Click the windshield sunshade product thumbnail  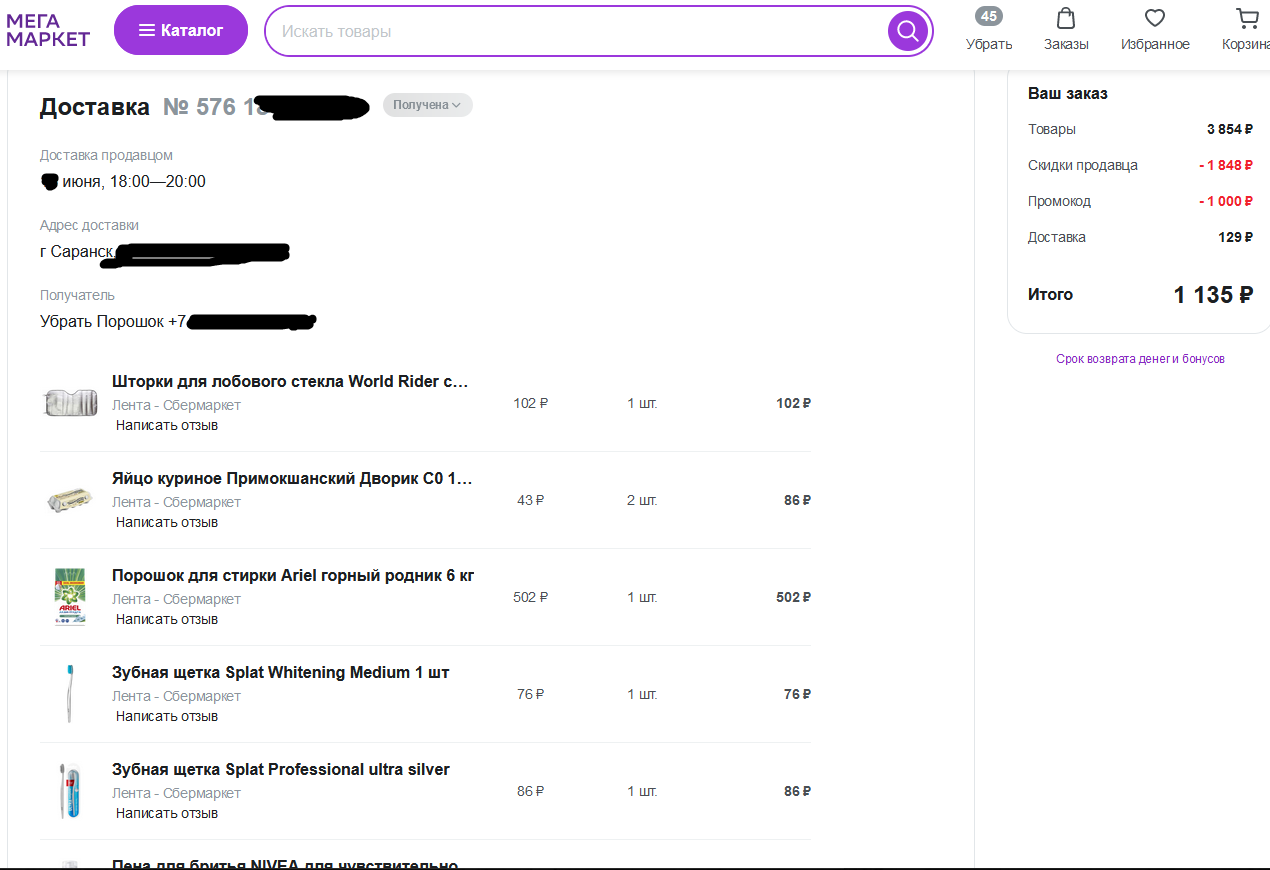pyautogui.click(x=70, y=403)
